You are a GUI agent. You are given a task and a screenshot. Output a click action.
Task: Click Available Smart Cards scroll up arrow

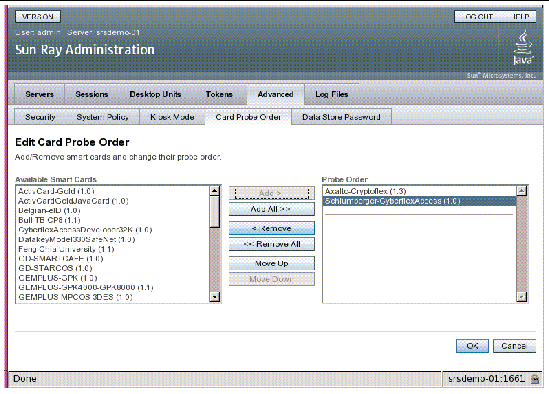tap(214, 191)
